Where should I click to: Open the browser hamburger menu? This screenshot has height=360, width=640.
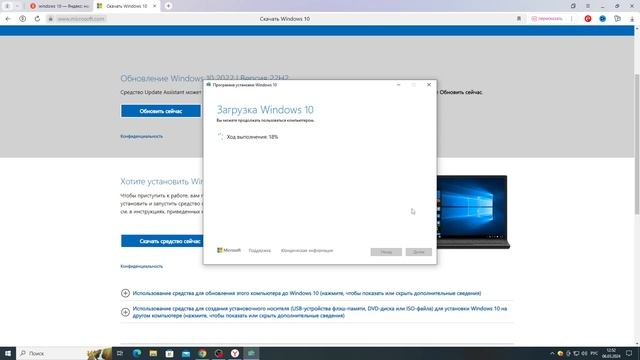pos(588,6)
